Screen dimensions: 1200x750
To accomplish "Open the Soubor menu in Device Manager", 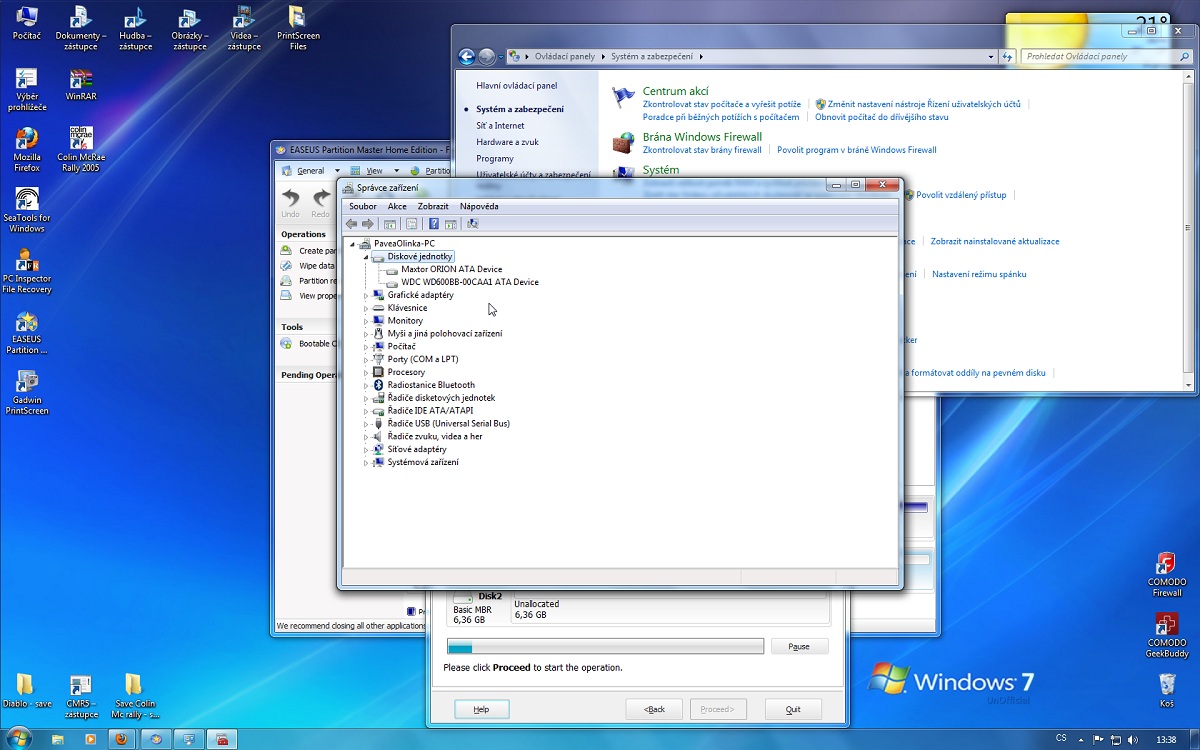I will tap(362, 206).
